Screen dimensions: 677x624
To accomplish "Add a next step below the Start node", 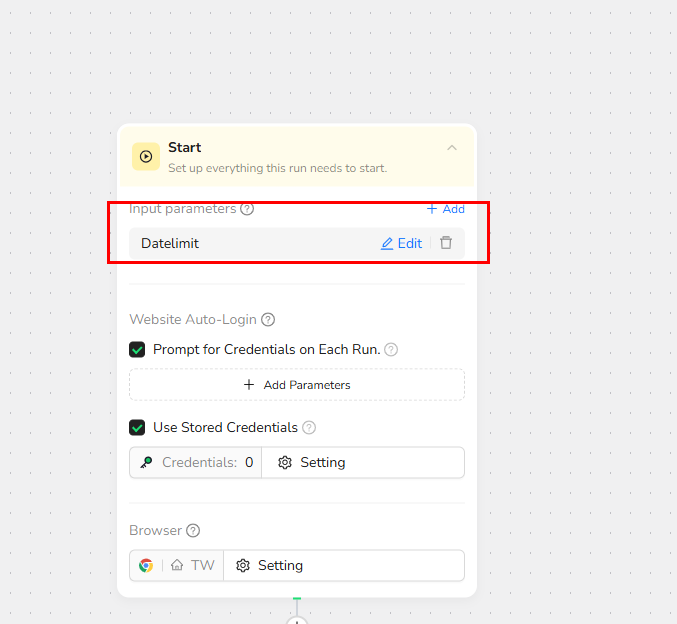I will (297, 621).
